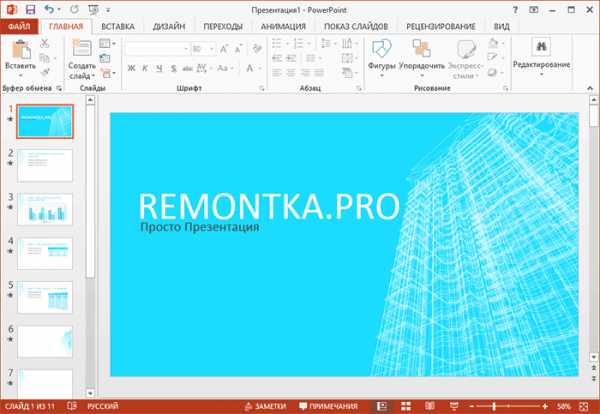Viewport: 600px width, 414px height.
Task: Click the Cut scissors icon
Action: pos(45,43)
